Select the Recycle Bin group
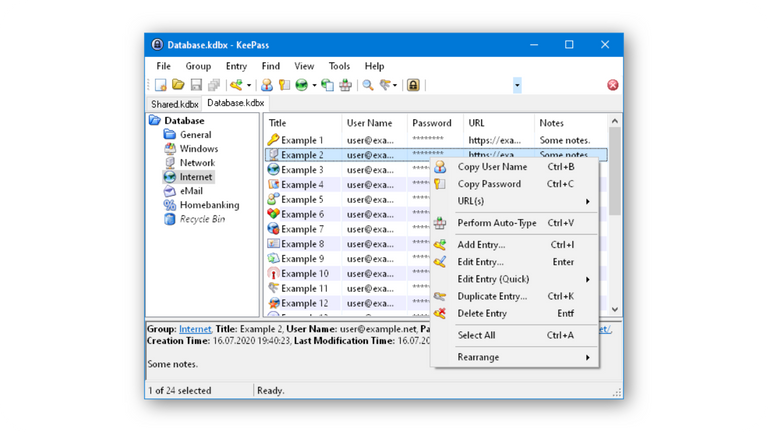 pyautogui.click(x=202, y=219)
